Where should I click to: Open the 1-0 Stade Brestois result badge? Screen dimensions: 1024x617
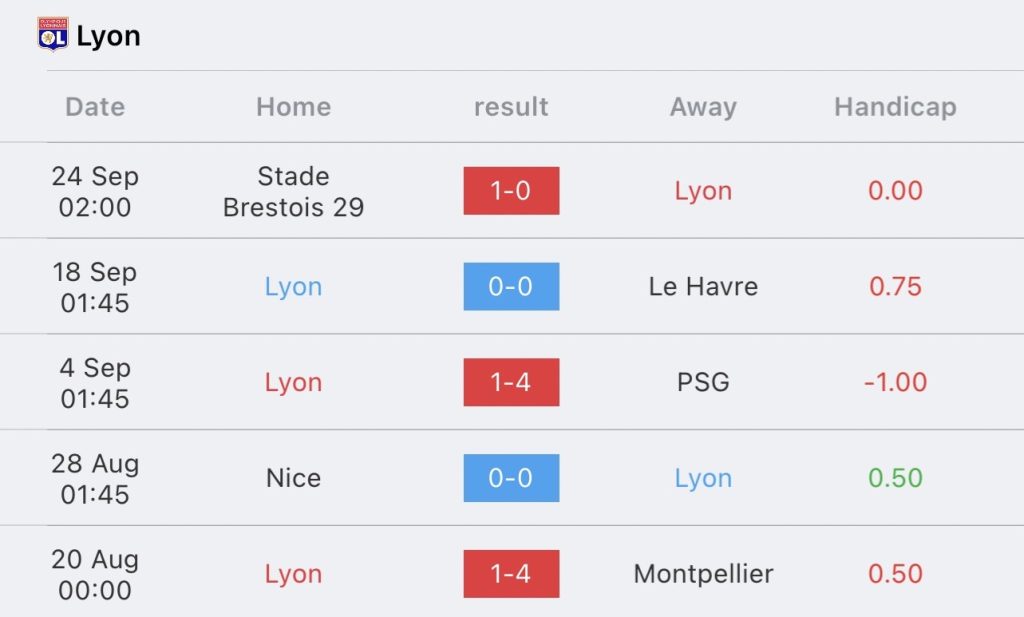tap(511, 191)
